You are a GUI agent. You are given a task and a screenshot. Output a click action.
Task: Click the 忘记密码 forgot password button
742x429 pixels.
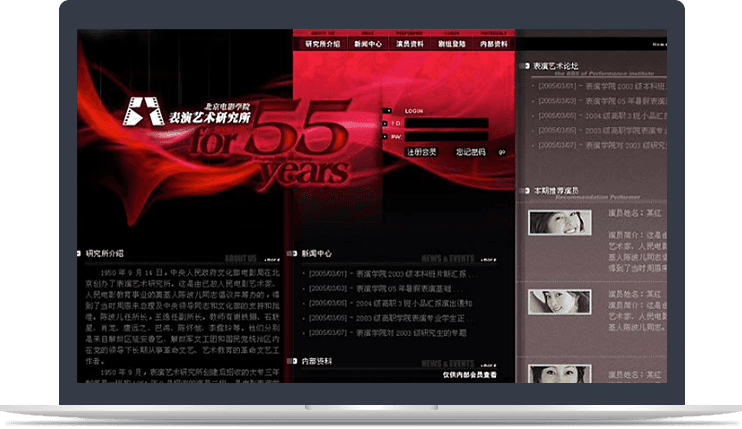tap(470, 152)
